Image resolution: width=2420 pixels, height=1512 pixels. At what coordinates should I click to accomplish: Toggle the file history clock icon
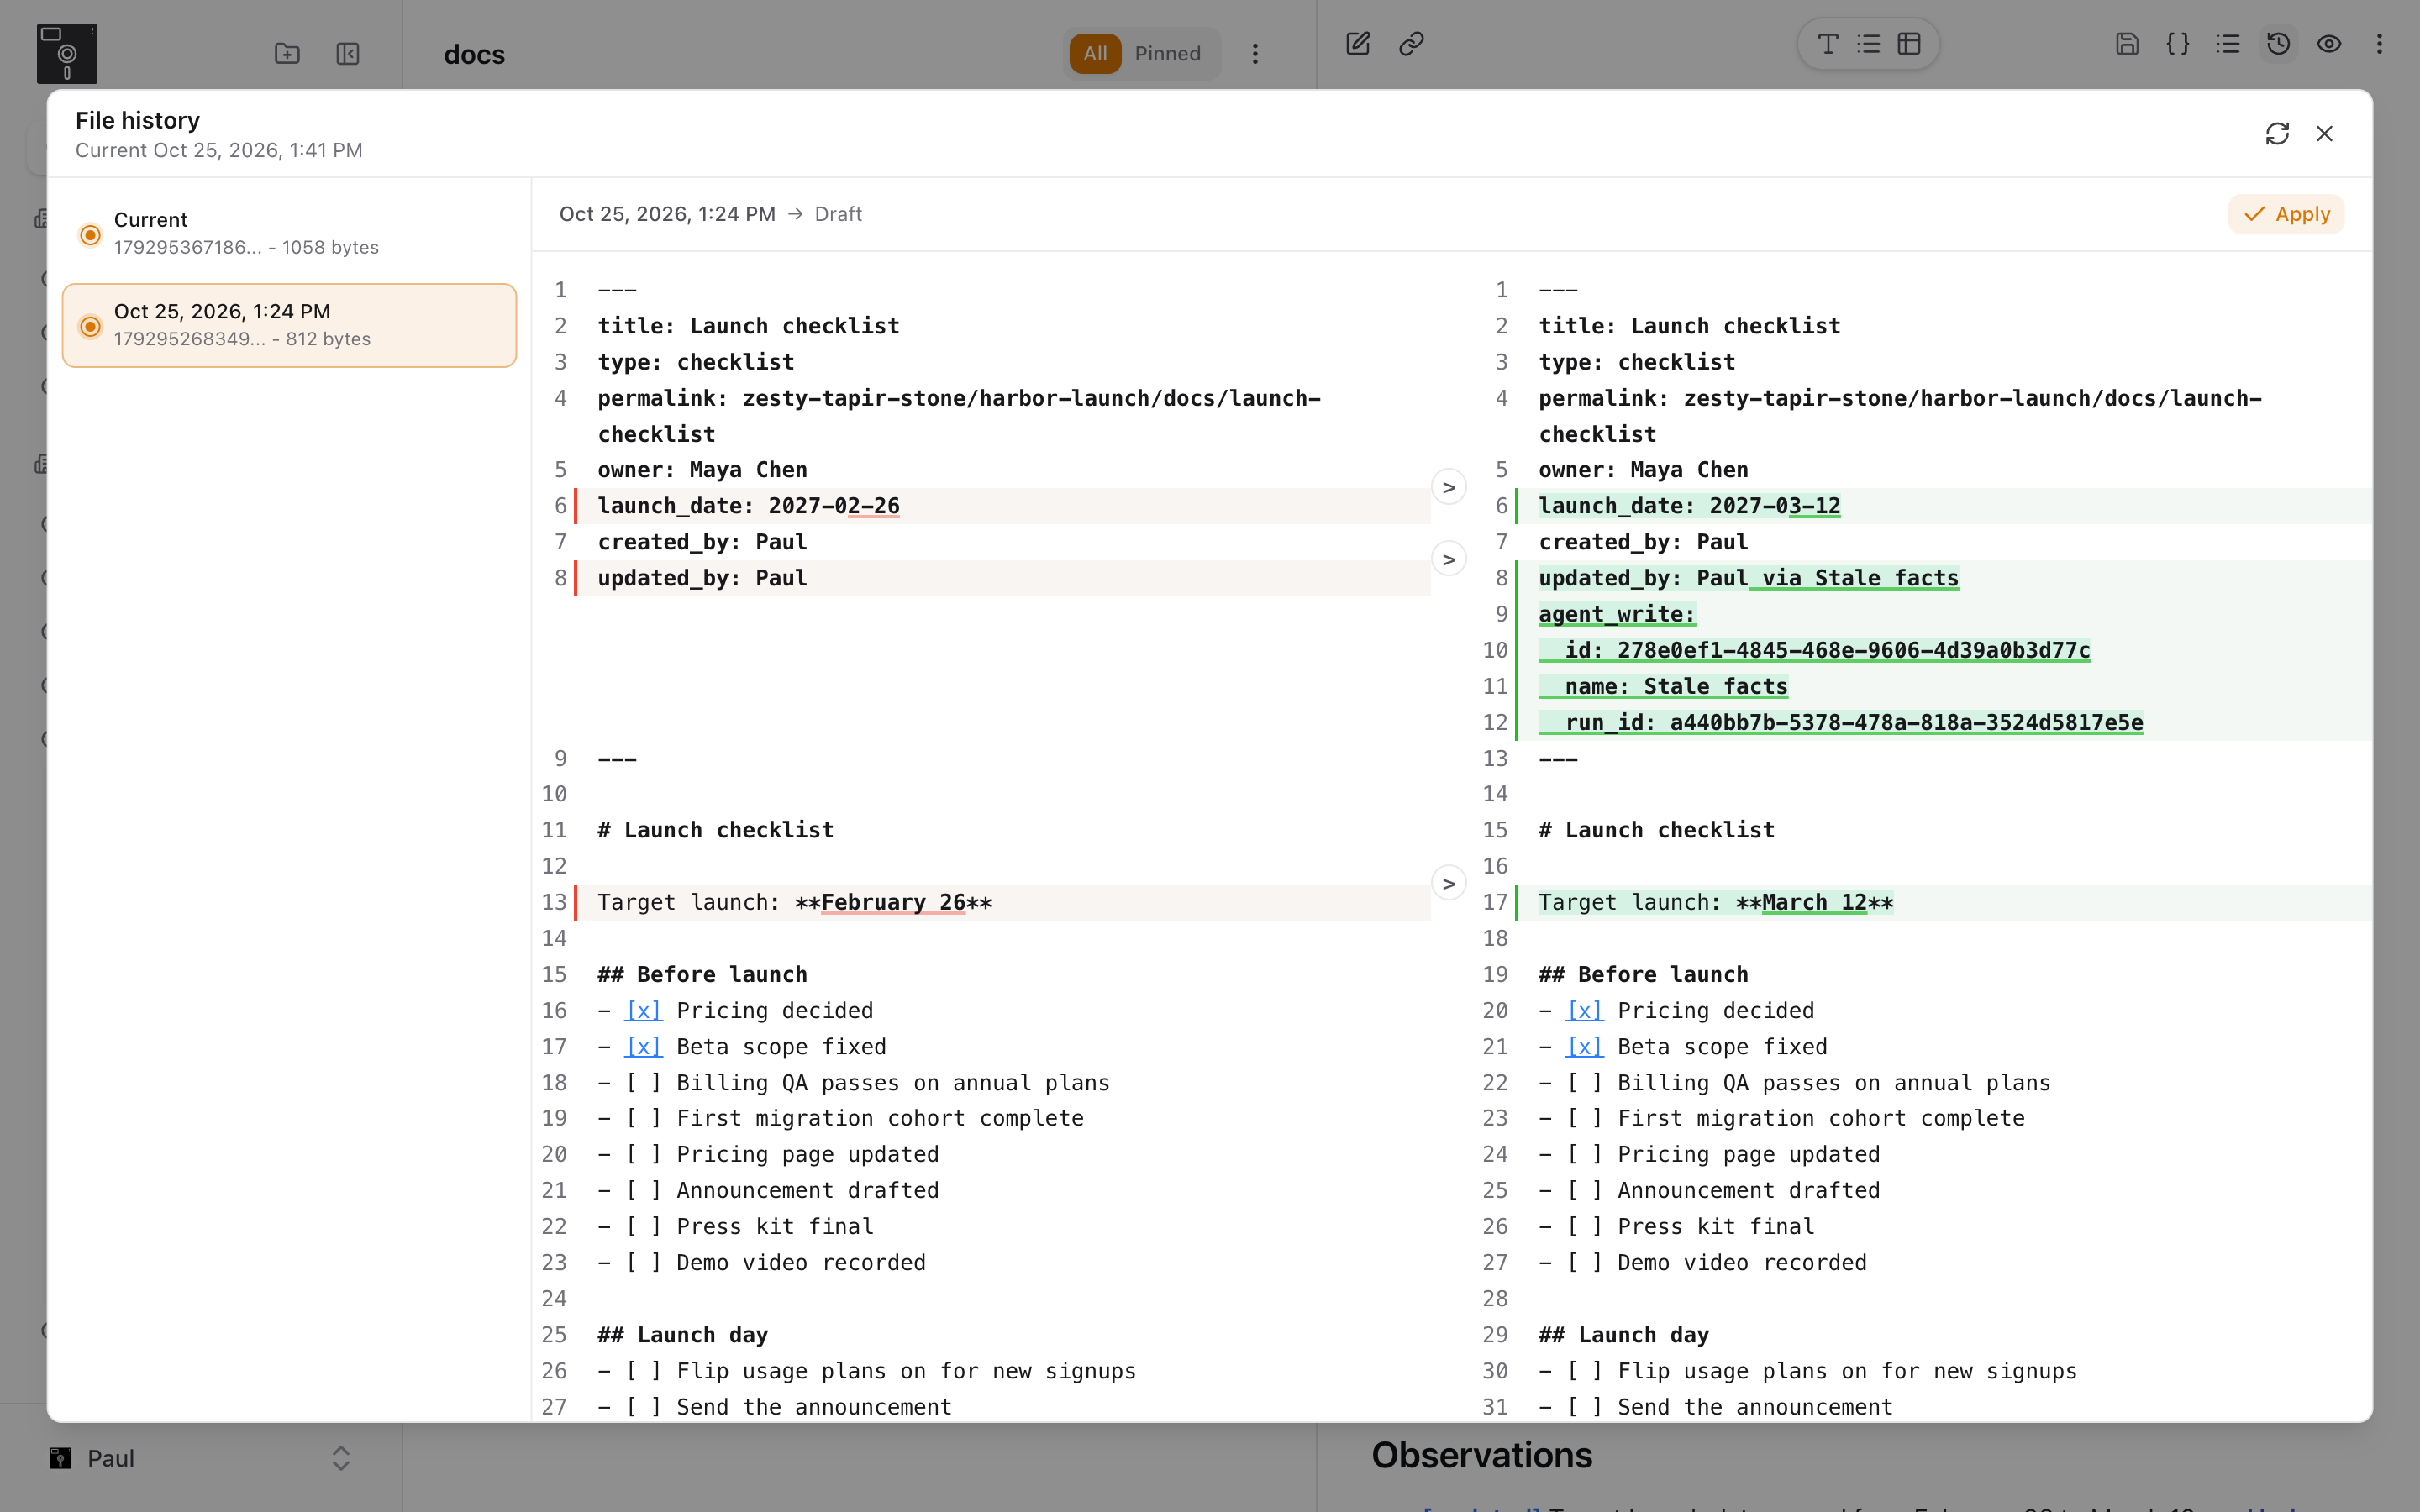tap(2279, 44)
